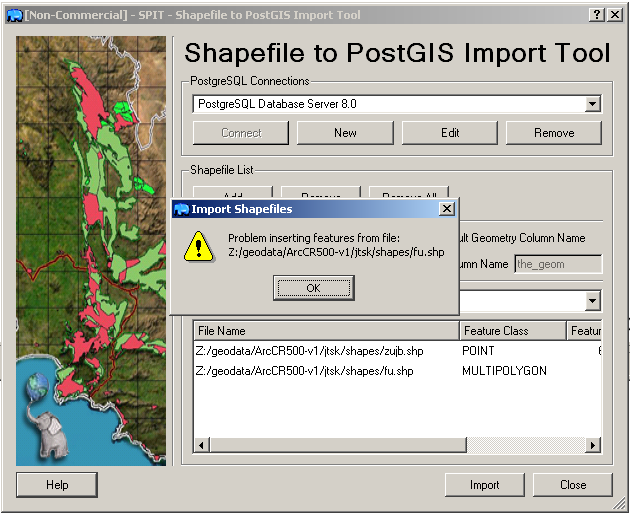The width and height of the screenshot is (630, 513).
Task: Click the Geometry Column Name field the_geom
Action: click(558, 264)
